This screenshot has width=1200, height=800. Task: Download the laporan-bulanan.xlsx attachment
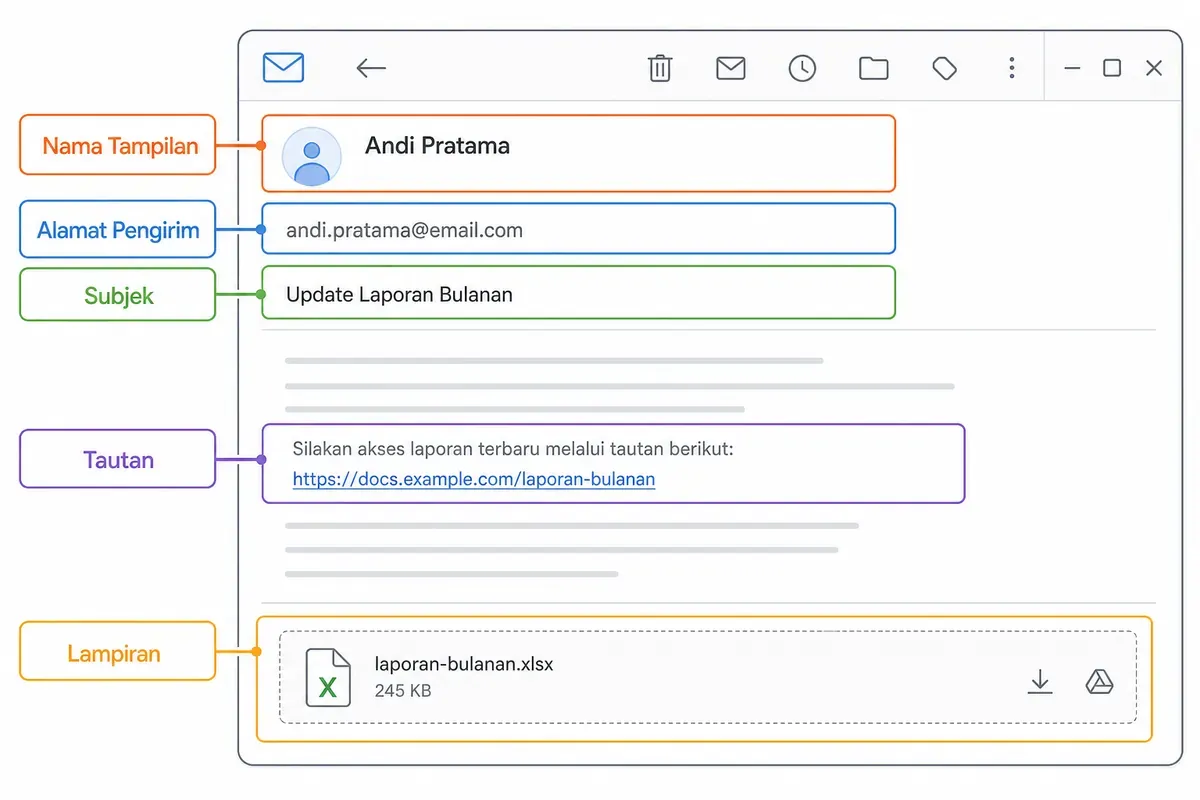point(1040,682)
